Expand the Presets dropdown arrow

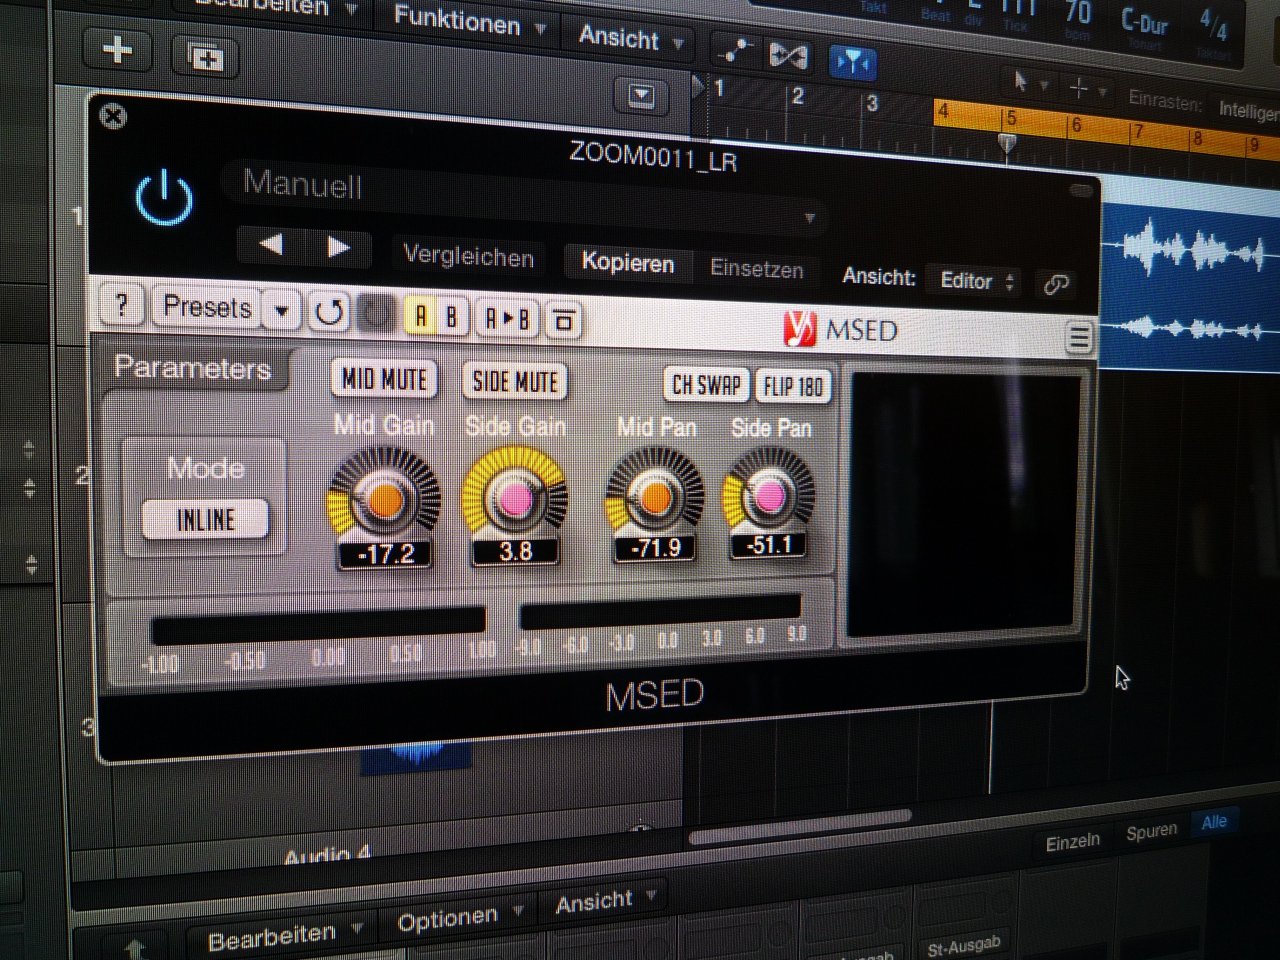[x=281, y=310]
